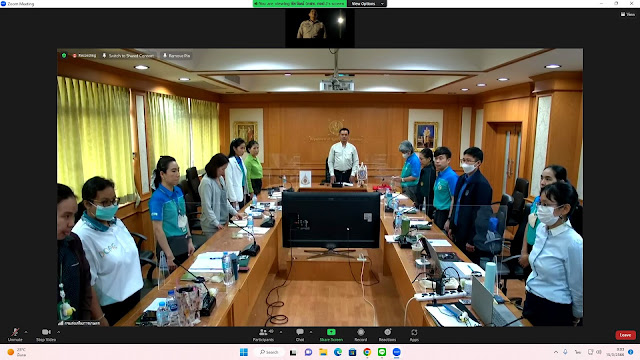This screenshot has width=640, height=360.
Task: Start recording with Record button
Action: tap(360, 334)
